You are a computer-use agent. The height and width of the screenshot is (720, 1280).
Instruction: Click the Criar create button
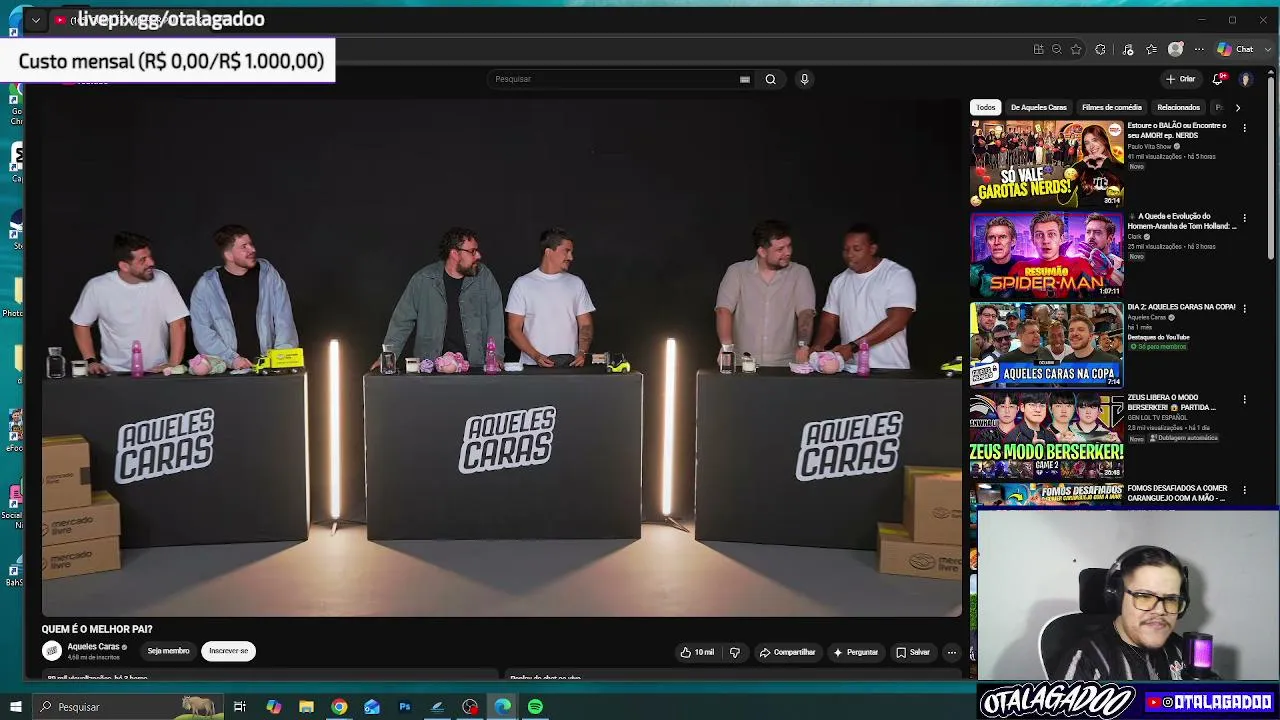click(x=1181, y=79)
